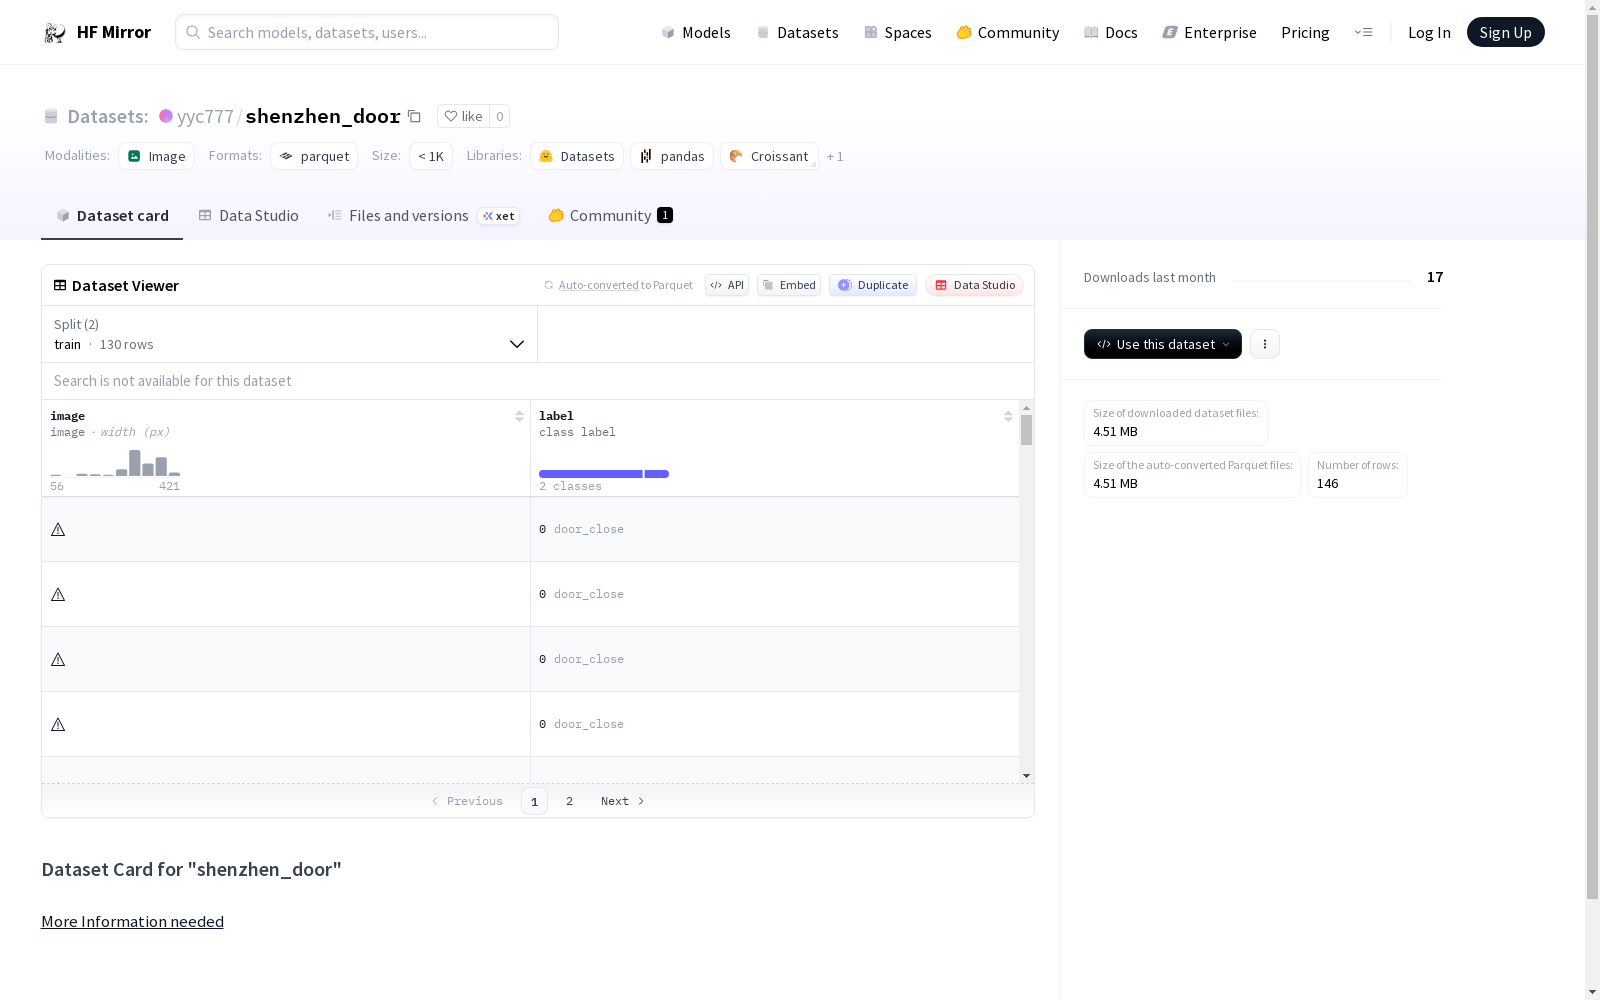Click the yyc777 user avatar
The height and width of the screenshot is (1000, 1600).
click(x=166, y=116)
